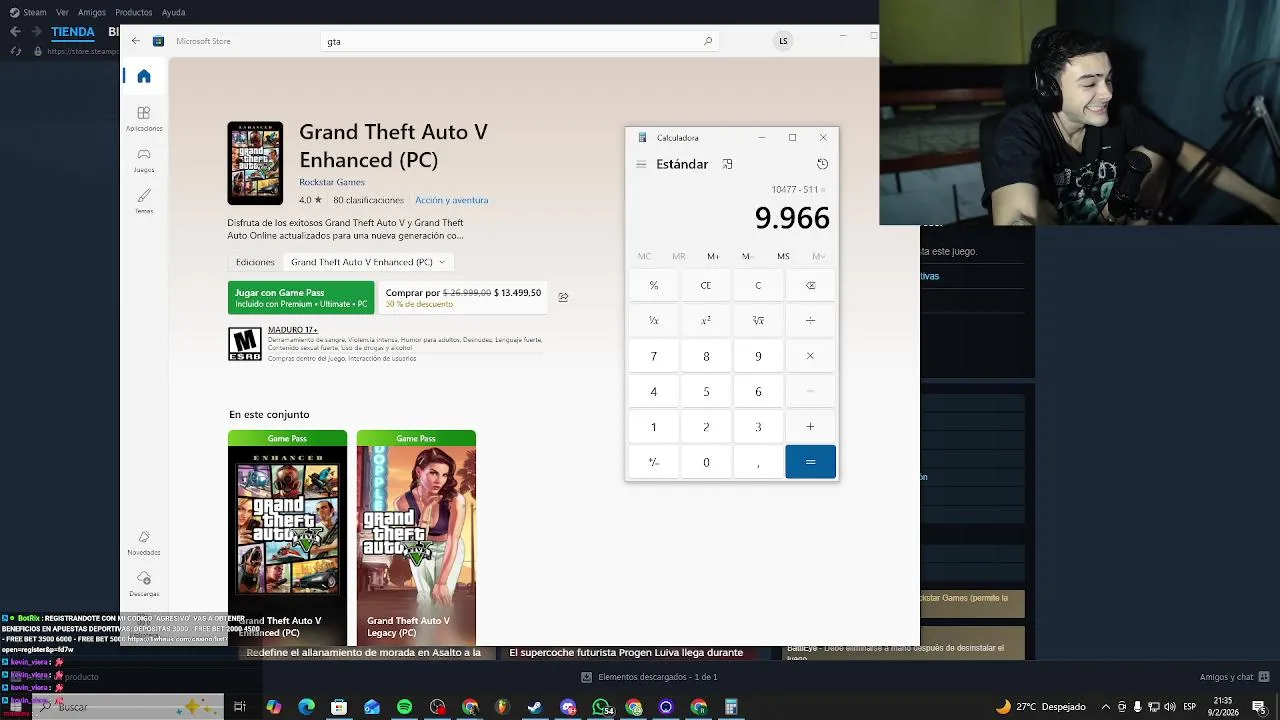Open Microsoft Edge from the taskbar
The height and width of the screenshot is (720, 1280).
click(x=306, y=707)
